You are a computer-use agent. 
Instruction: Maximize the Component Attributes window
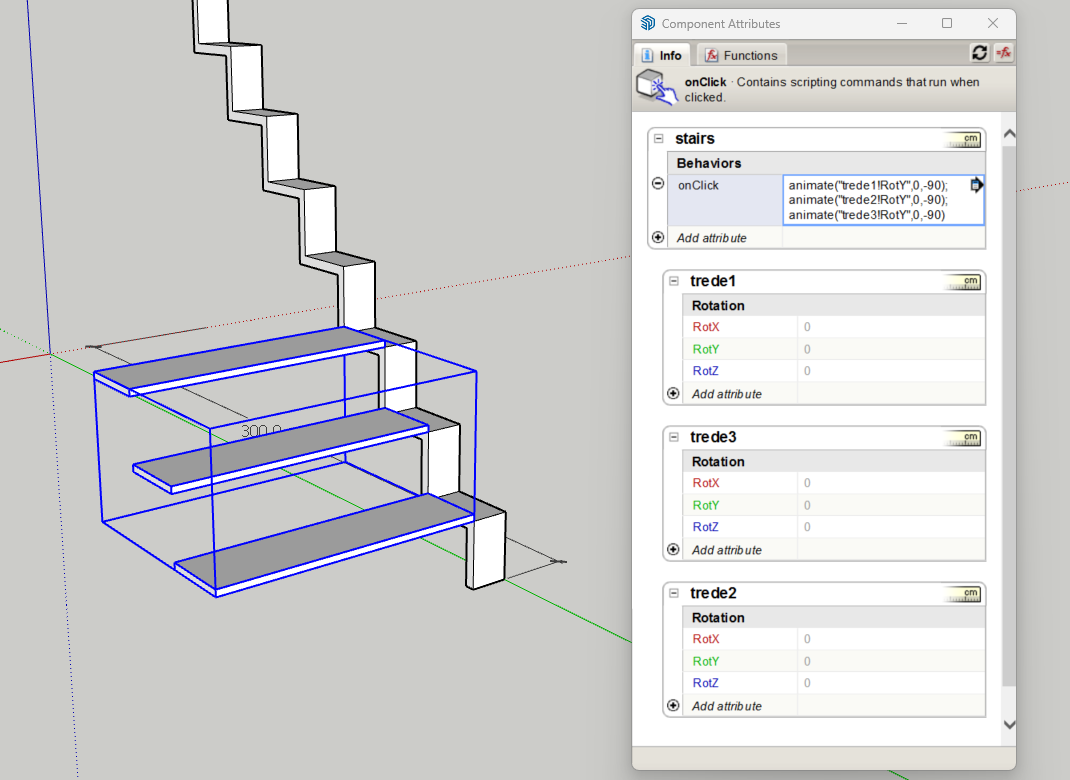(x=946, y=23)
